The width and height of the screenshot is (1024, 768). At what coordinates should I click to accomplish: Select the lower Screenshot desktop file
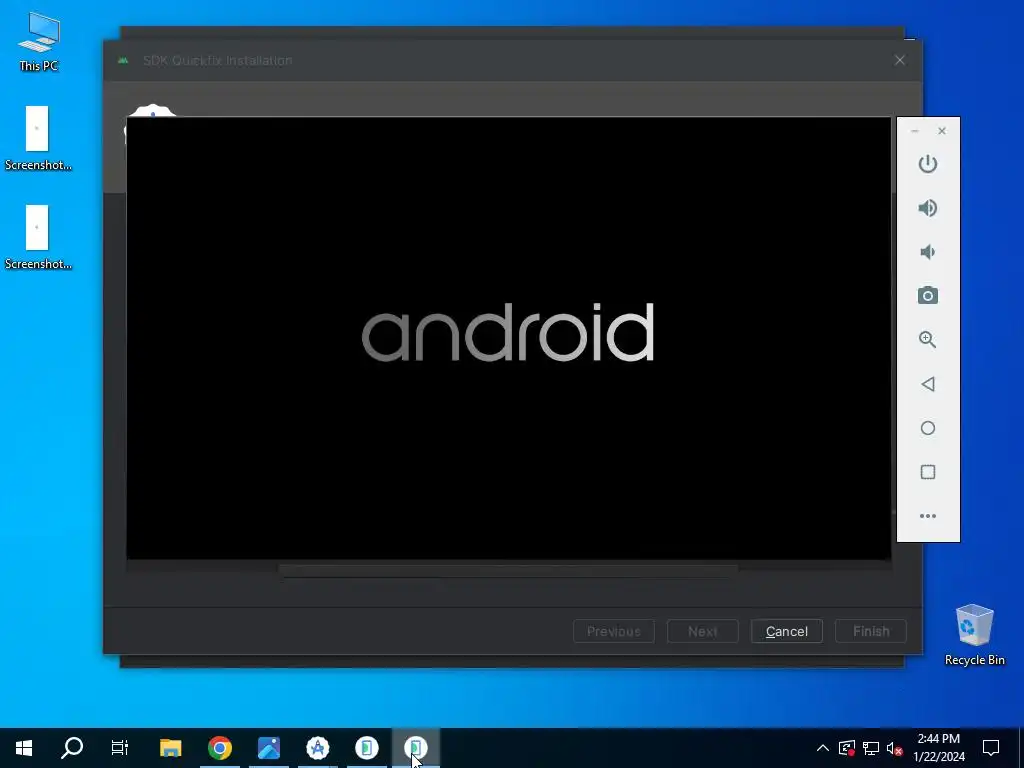[38, 238]
